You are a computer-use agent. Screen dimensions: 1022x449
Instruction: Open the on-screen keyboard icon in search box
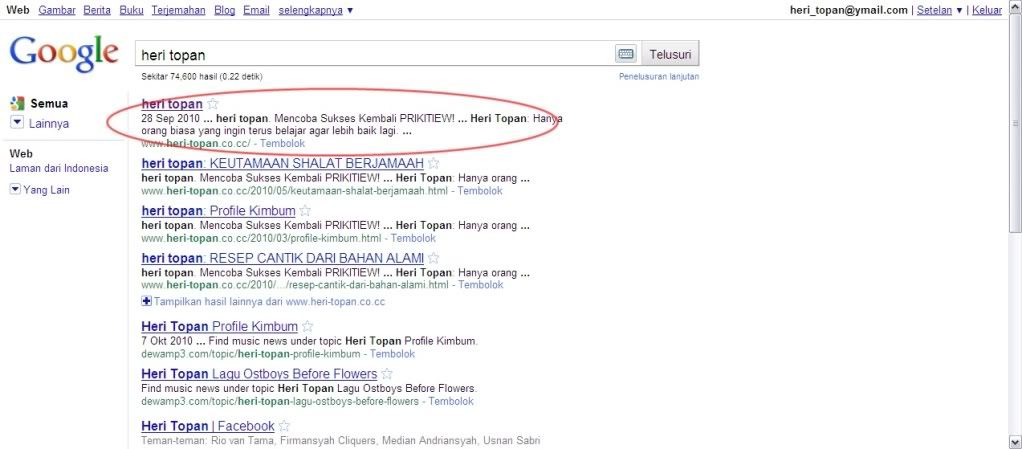626,54
